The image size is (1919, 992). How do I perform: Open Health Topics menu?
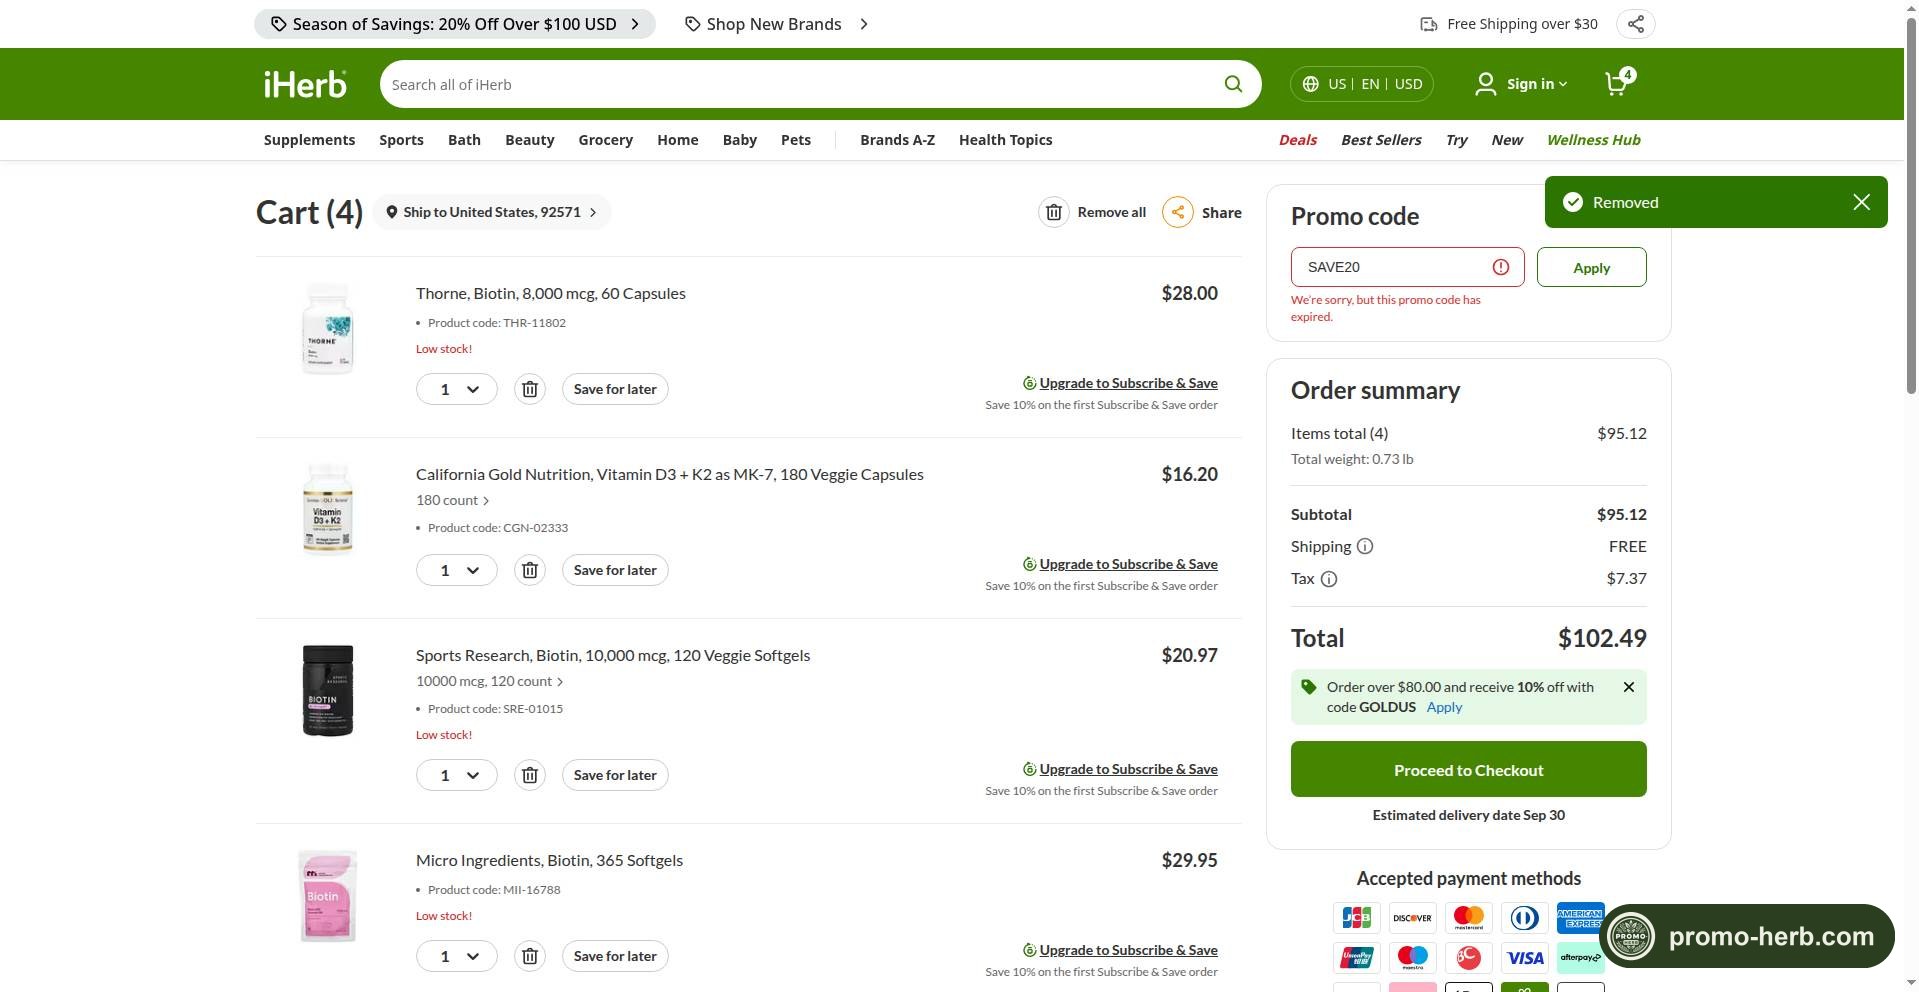[1005, 140]
